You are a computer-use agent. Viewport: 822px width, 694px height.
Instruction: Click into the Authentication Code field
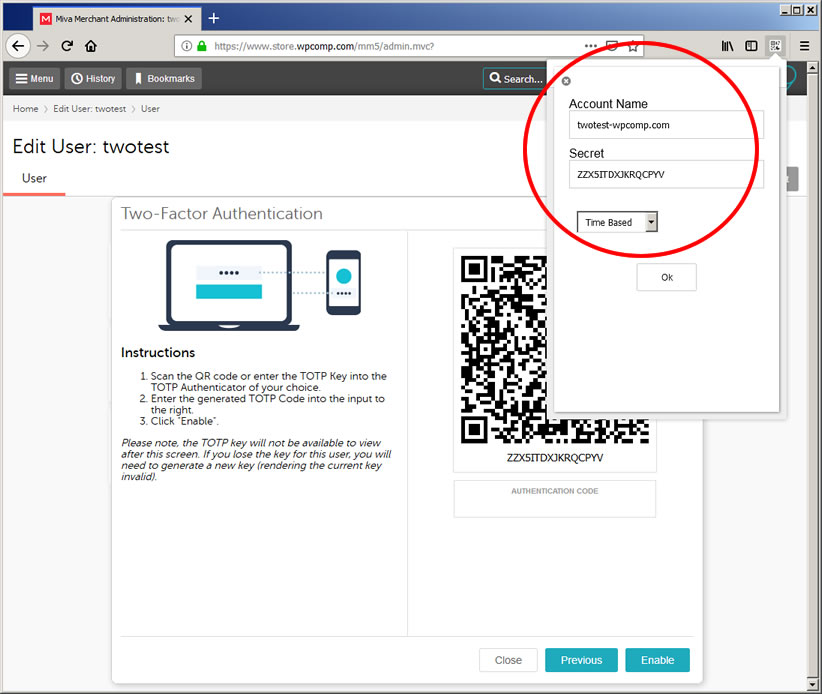(554, 505)
